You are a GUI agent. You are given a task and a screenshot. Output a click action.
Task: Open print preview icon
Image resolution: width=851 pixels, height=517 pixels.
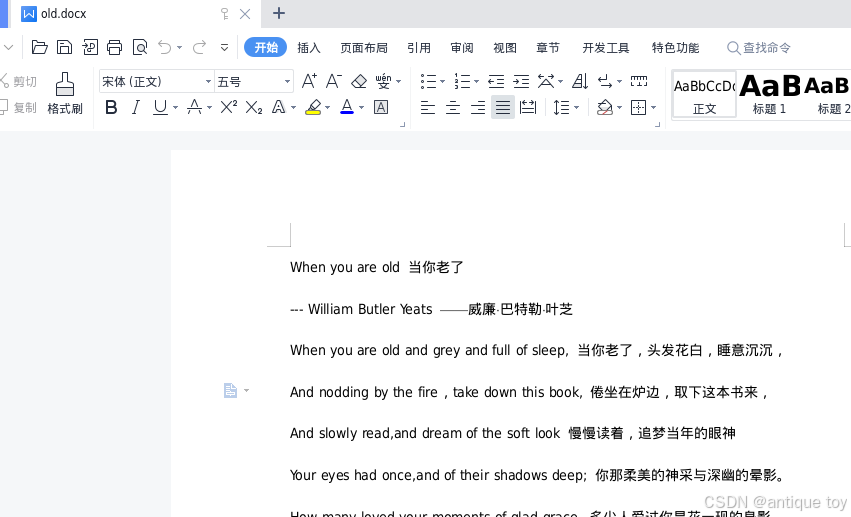click(x=140, y=47)
